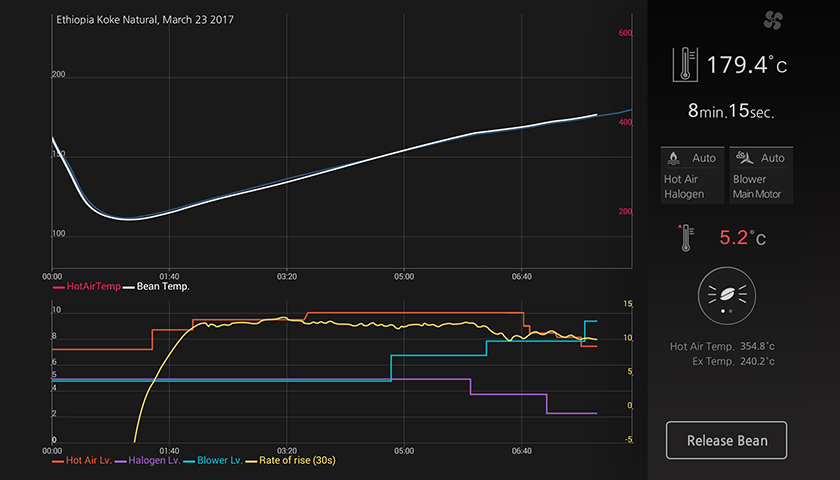Image resolution: width=840 pixels, height=480 pixels.
Task: Select the page indicator dots below bean icon
Action: point(726,311)
